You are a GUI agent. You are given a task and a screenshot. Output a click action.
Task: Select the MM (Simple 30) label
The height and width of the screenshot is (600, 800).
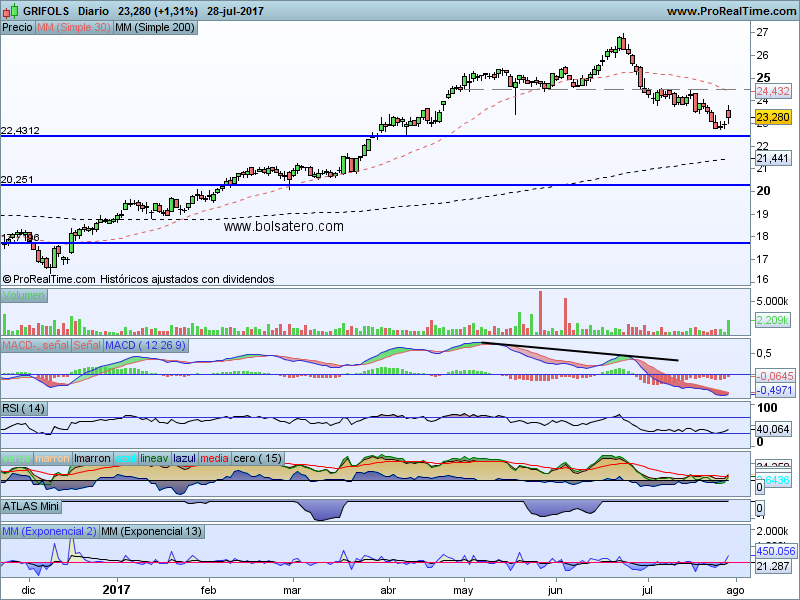click(x=73, y=28)
